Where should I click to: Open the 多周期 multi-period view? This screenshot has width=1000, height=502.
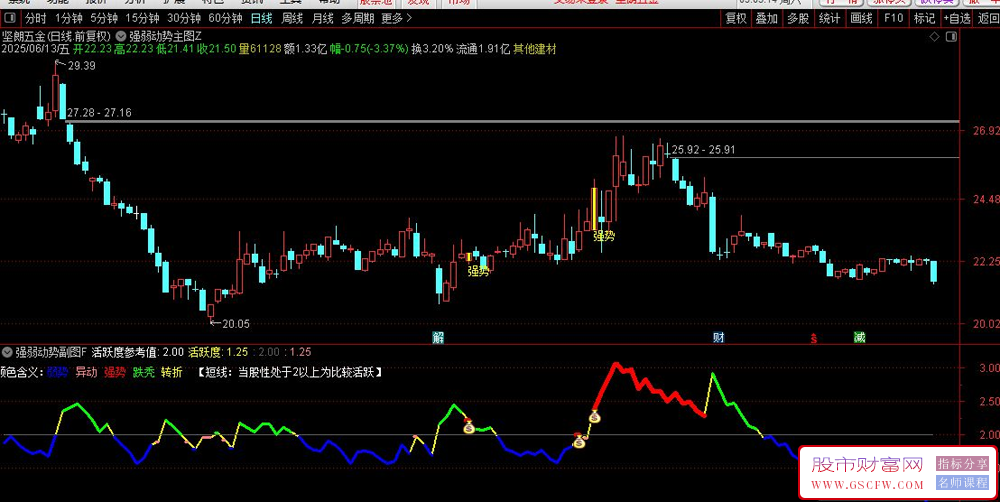click(x=356, y=18)
